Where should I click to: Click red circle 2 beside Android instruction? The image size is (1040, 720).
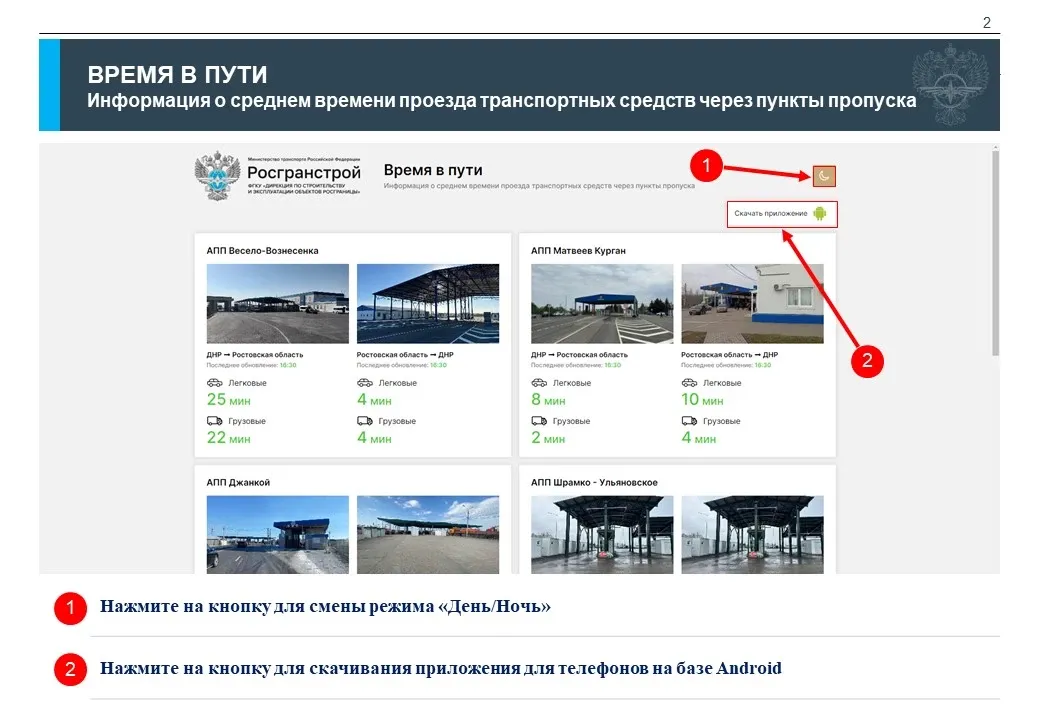[x=70, y=669]
